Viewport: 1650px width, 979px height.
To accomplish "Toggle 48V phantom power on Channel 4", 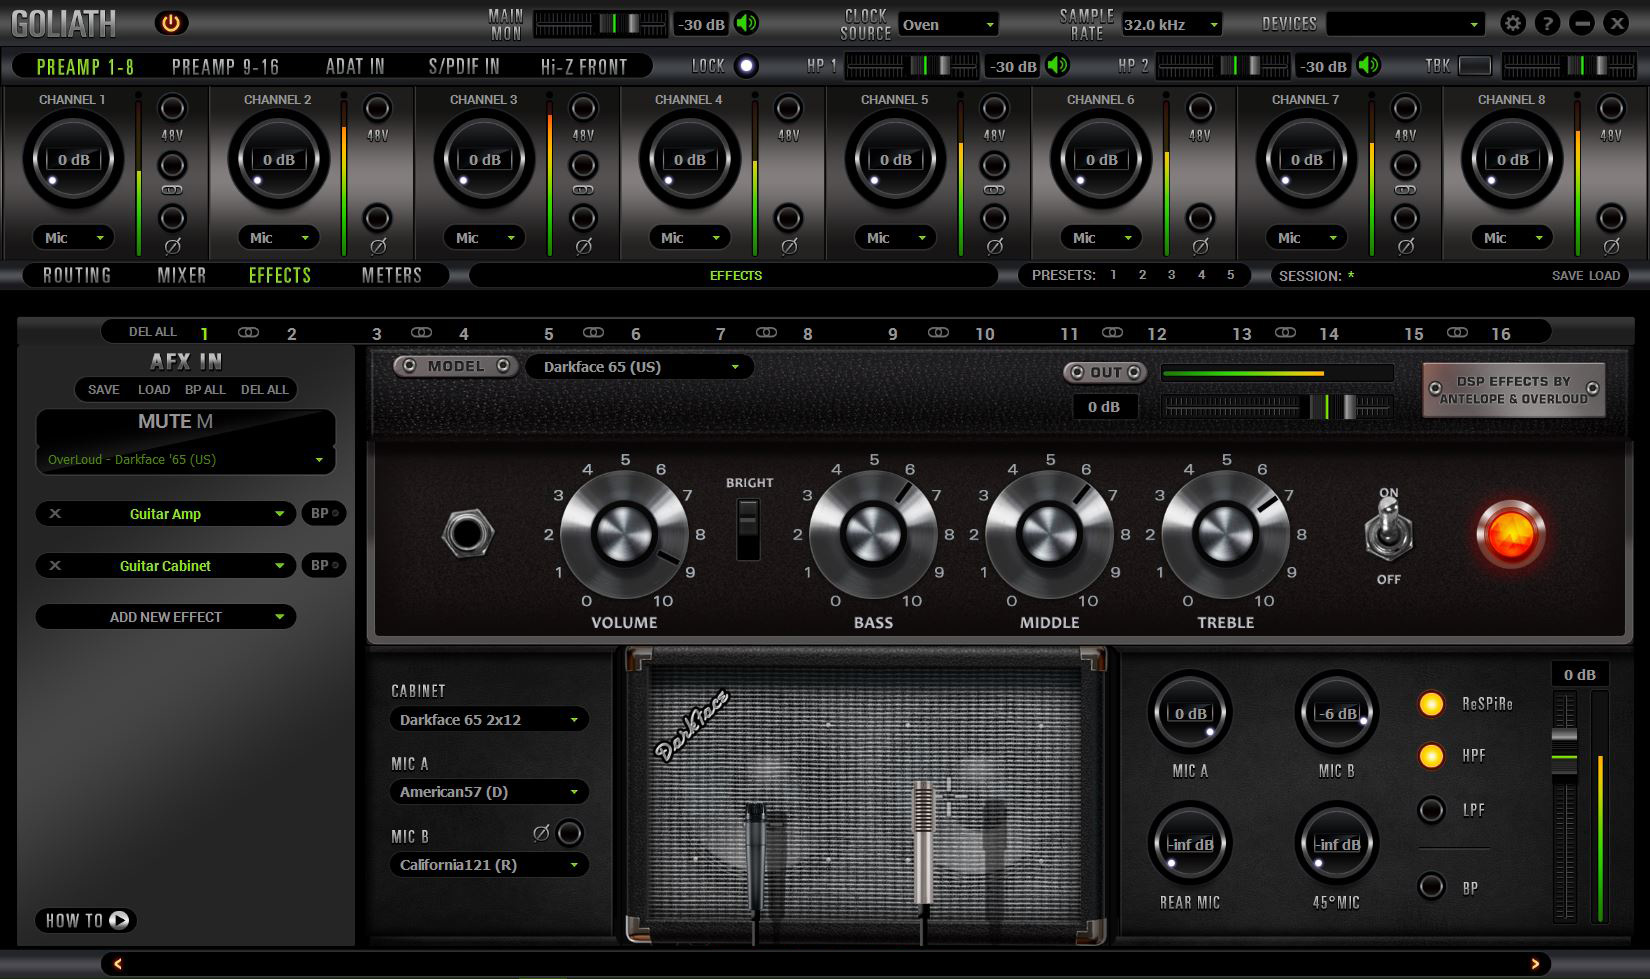I will coord(788,109).
